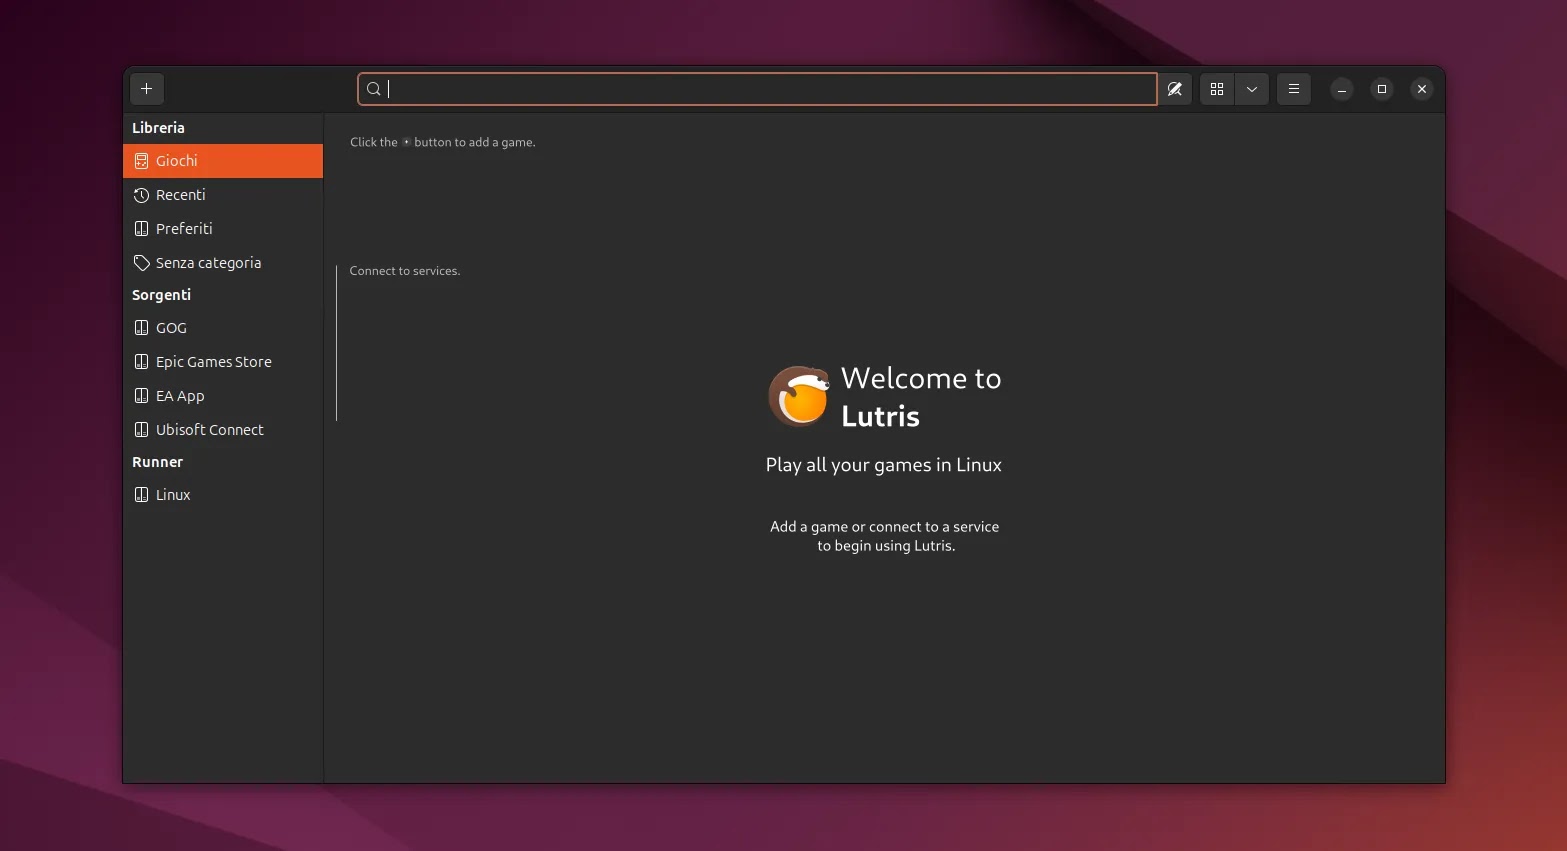Click the Sorgenti section header
This screenshot has width=1567, height=851.
click(x=161, y=295)
